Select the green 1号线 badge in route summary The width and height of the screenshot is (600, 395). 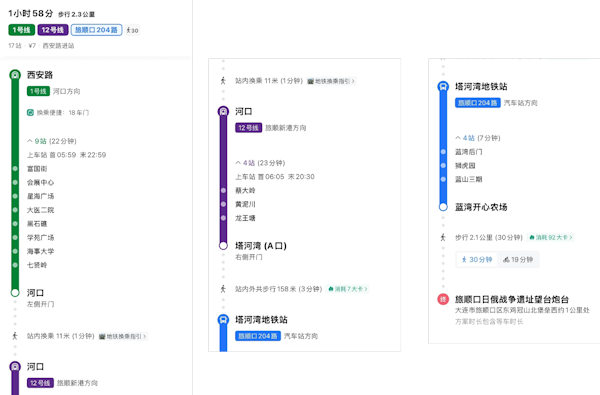pos(21,30)
